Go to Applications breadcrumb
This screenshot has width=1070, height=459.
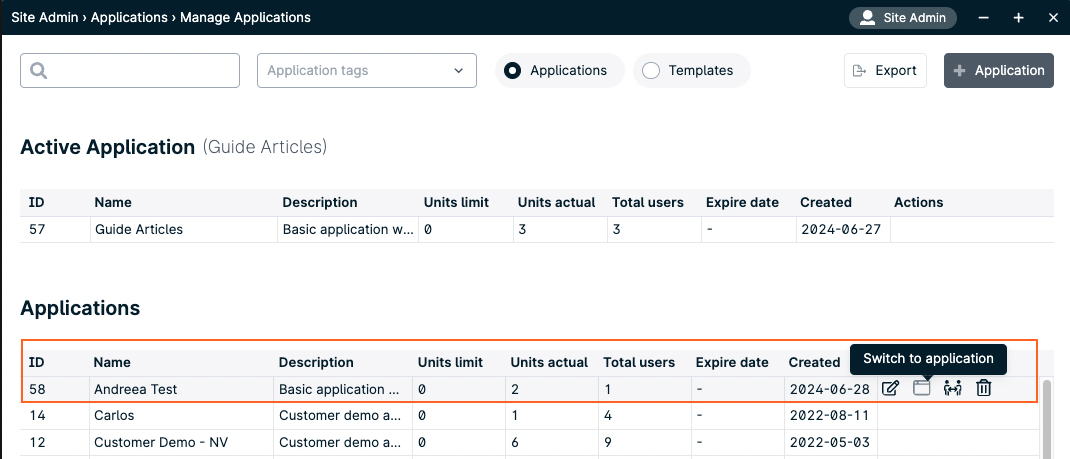(128, 18)
